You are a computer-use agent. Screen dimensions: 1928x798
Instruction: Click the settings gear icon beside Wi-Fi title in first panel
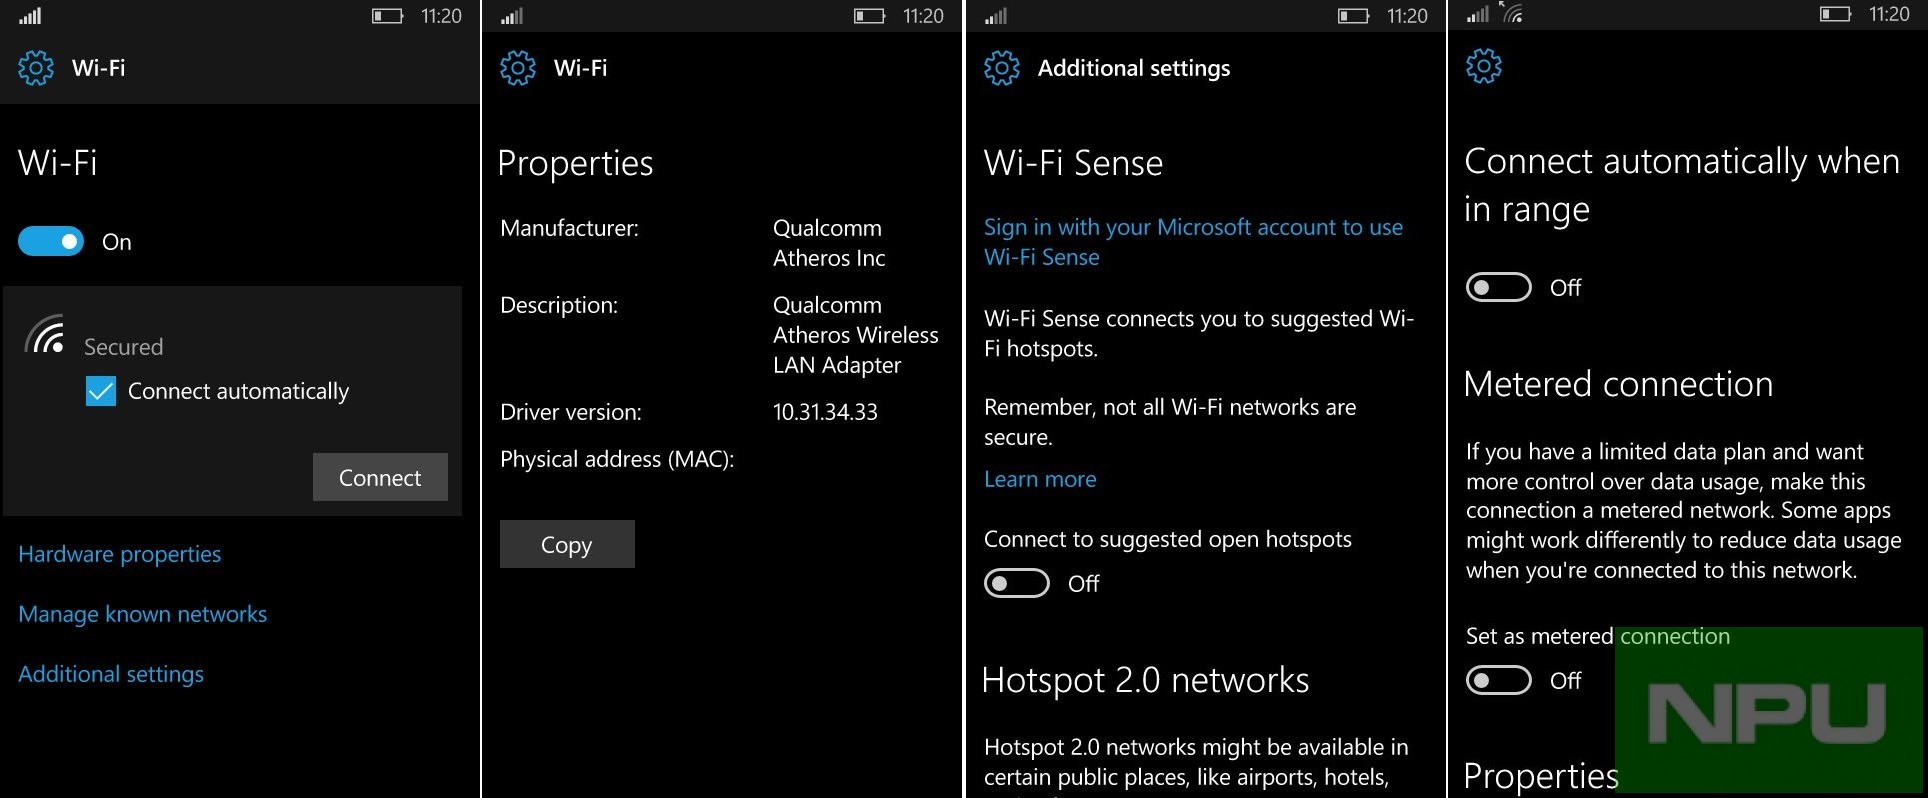(36, 68)
